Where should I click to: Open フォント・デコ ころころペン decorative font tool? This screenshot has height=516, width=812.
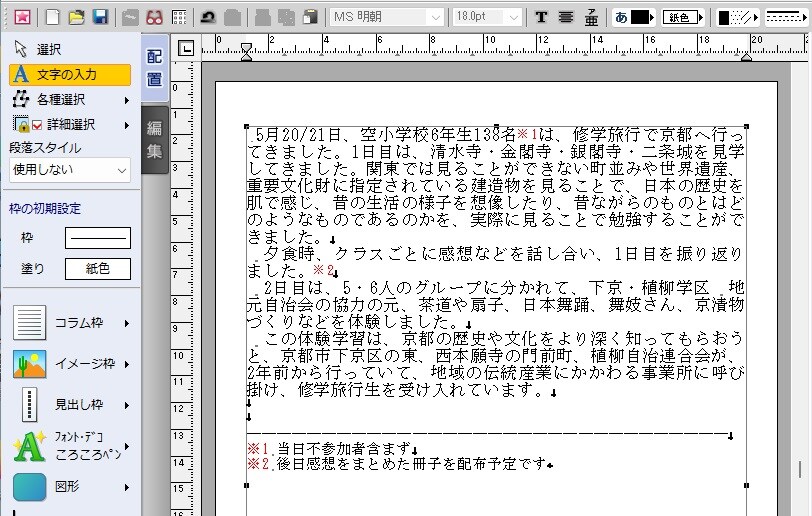[x=69, y=447]
